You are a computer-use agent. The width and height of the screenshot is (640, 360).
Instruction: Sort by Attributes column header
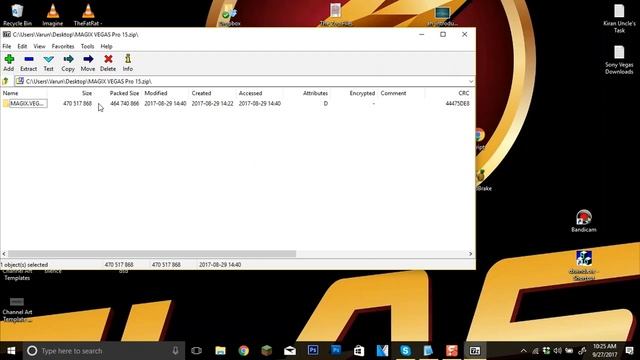(x=315, y=93)
